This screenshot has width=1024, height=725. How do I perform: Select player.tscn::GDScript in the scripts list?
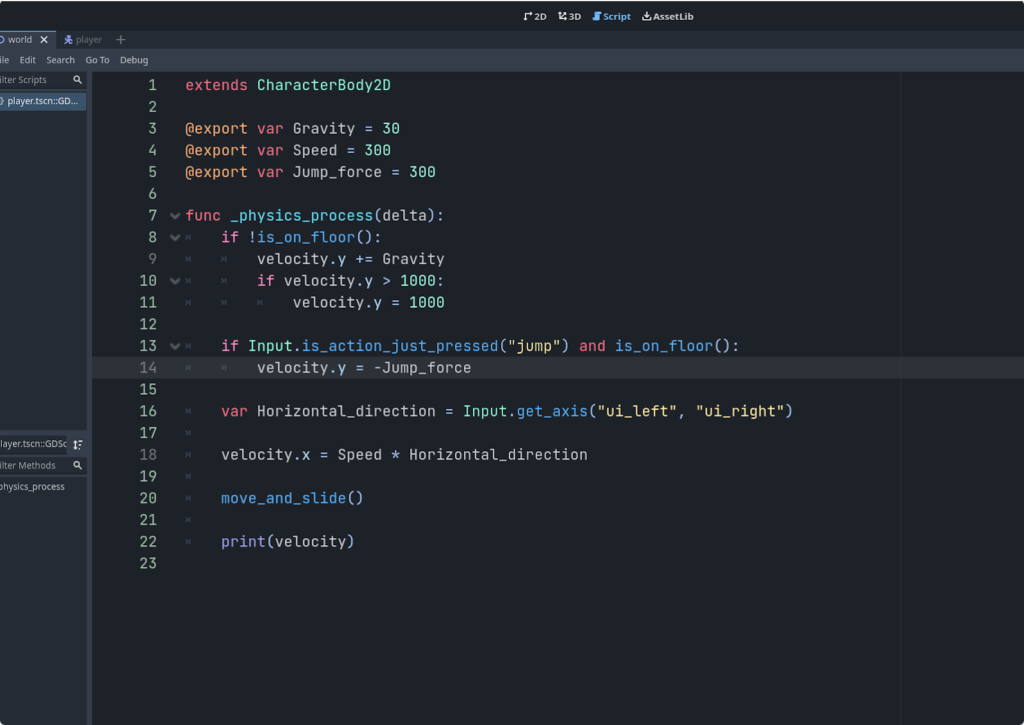click(40, 101)
